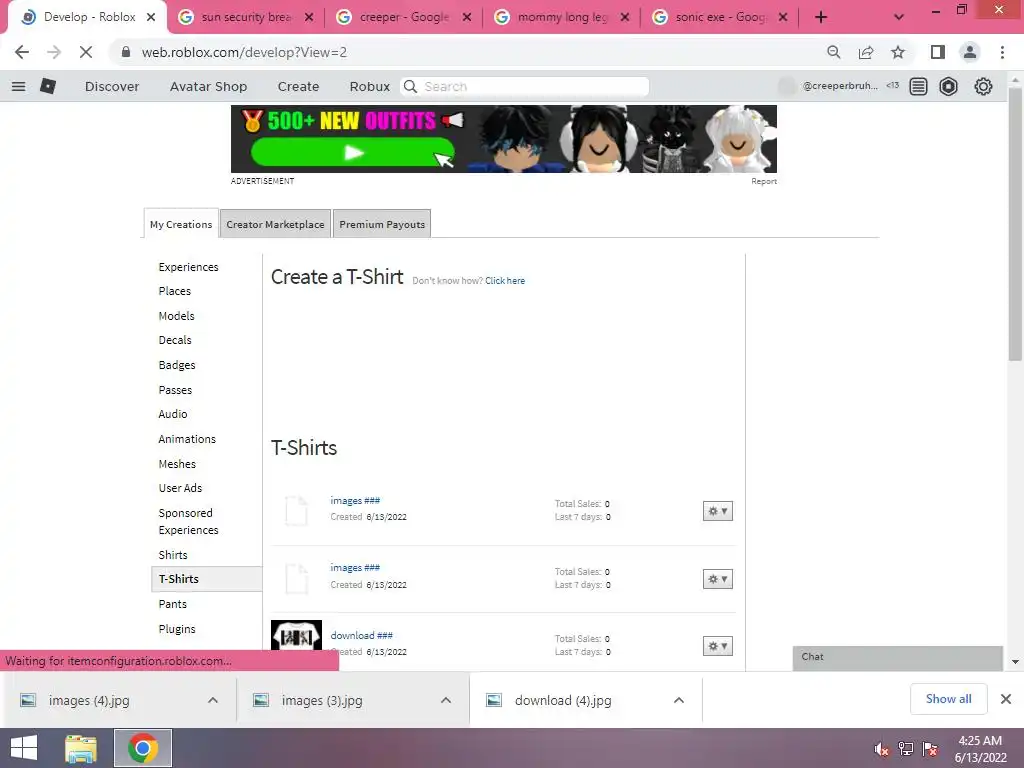The width and height of the screenshot is (1024, 768).
Task: Click the search magnifier icon in Roblox search
Action: point(410,86)
